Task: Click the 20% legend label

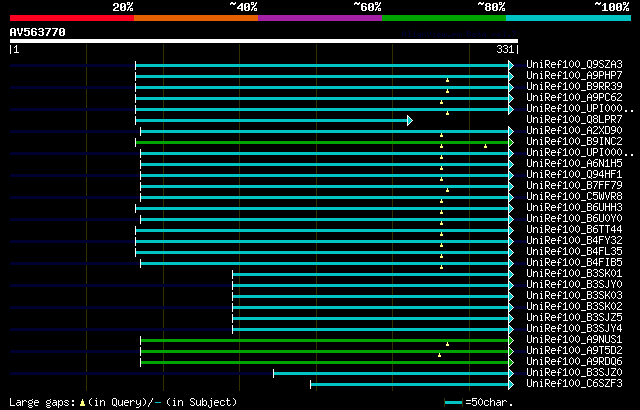Action: [x=123, y=7]
